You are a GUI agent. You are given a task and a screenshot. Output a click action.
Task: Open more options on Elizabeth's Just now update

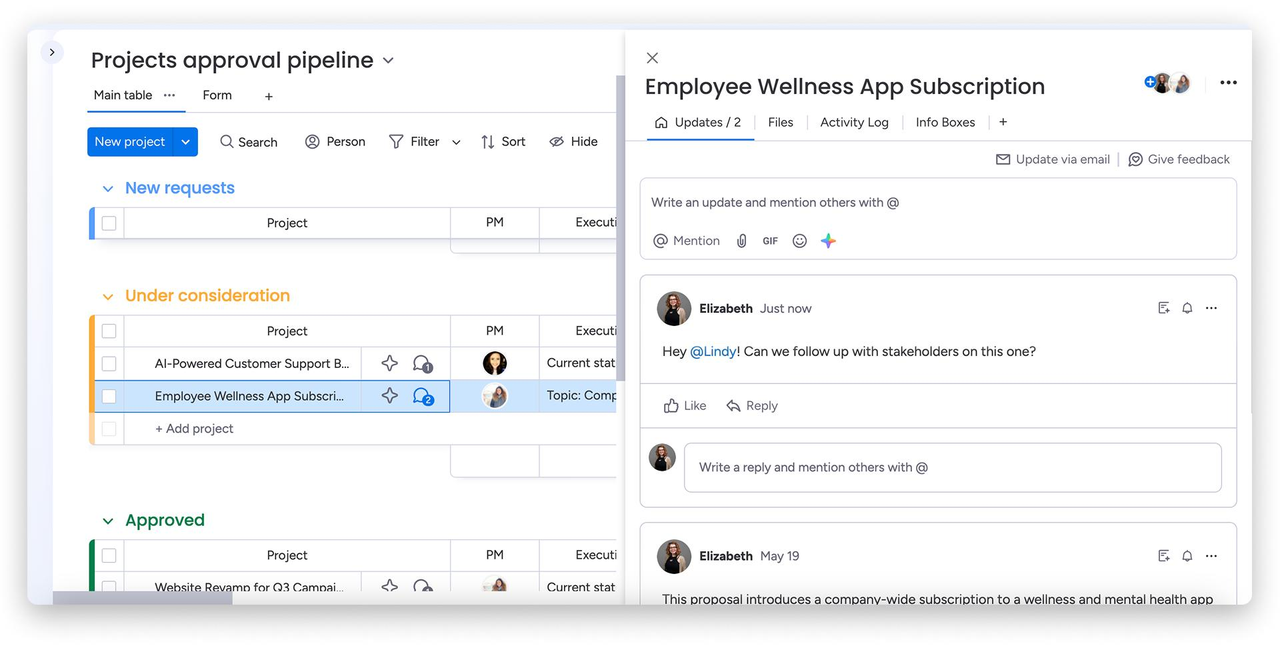click(1211, 308)
